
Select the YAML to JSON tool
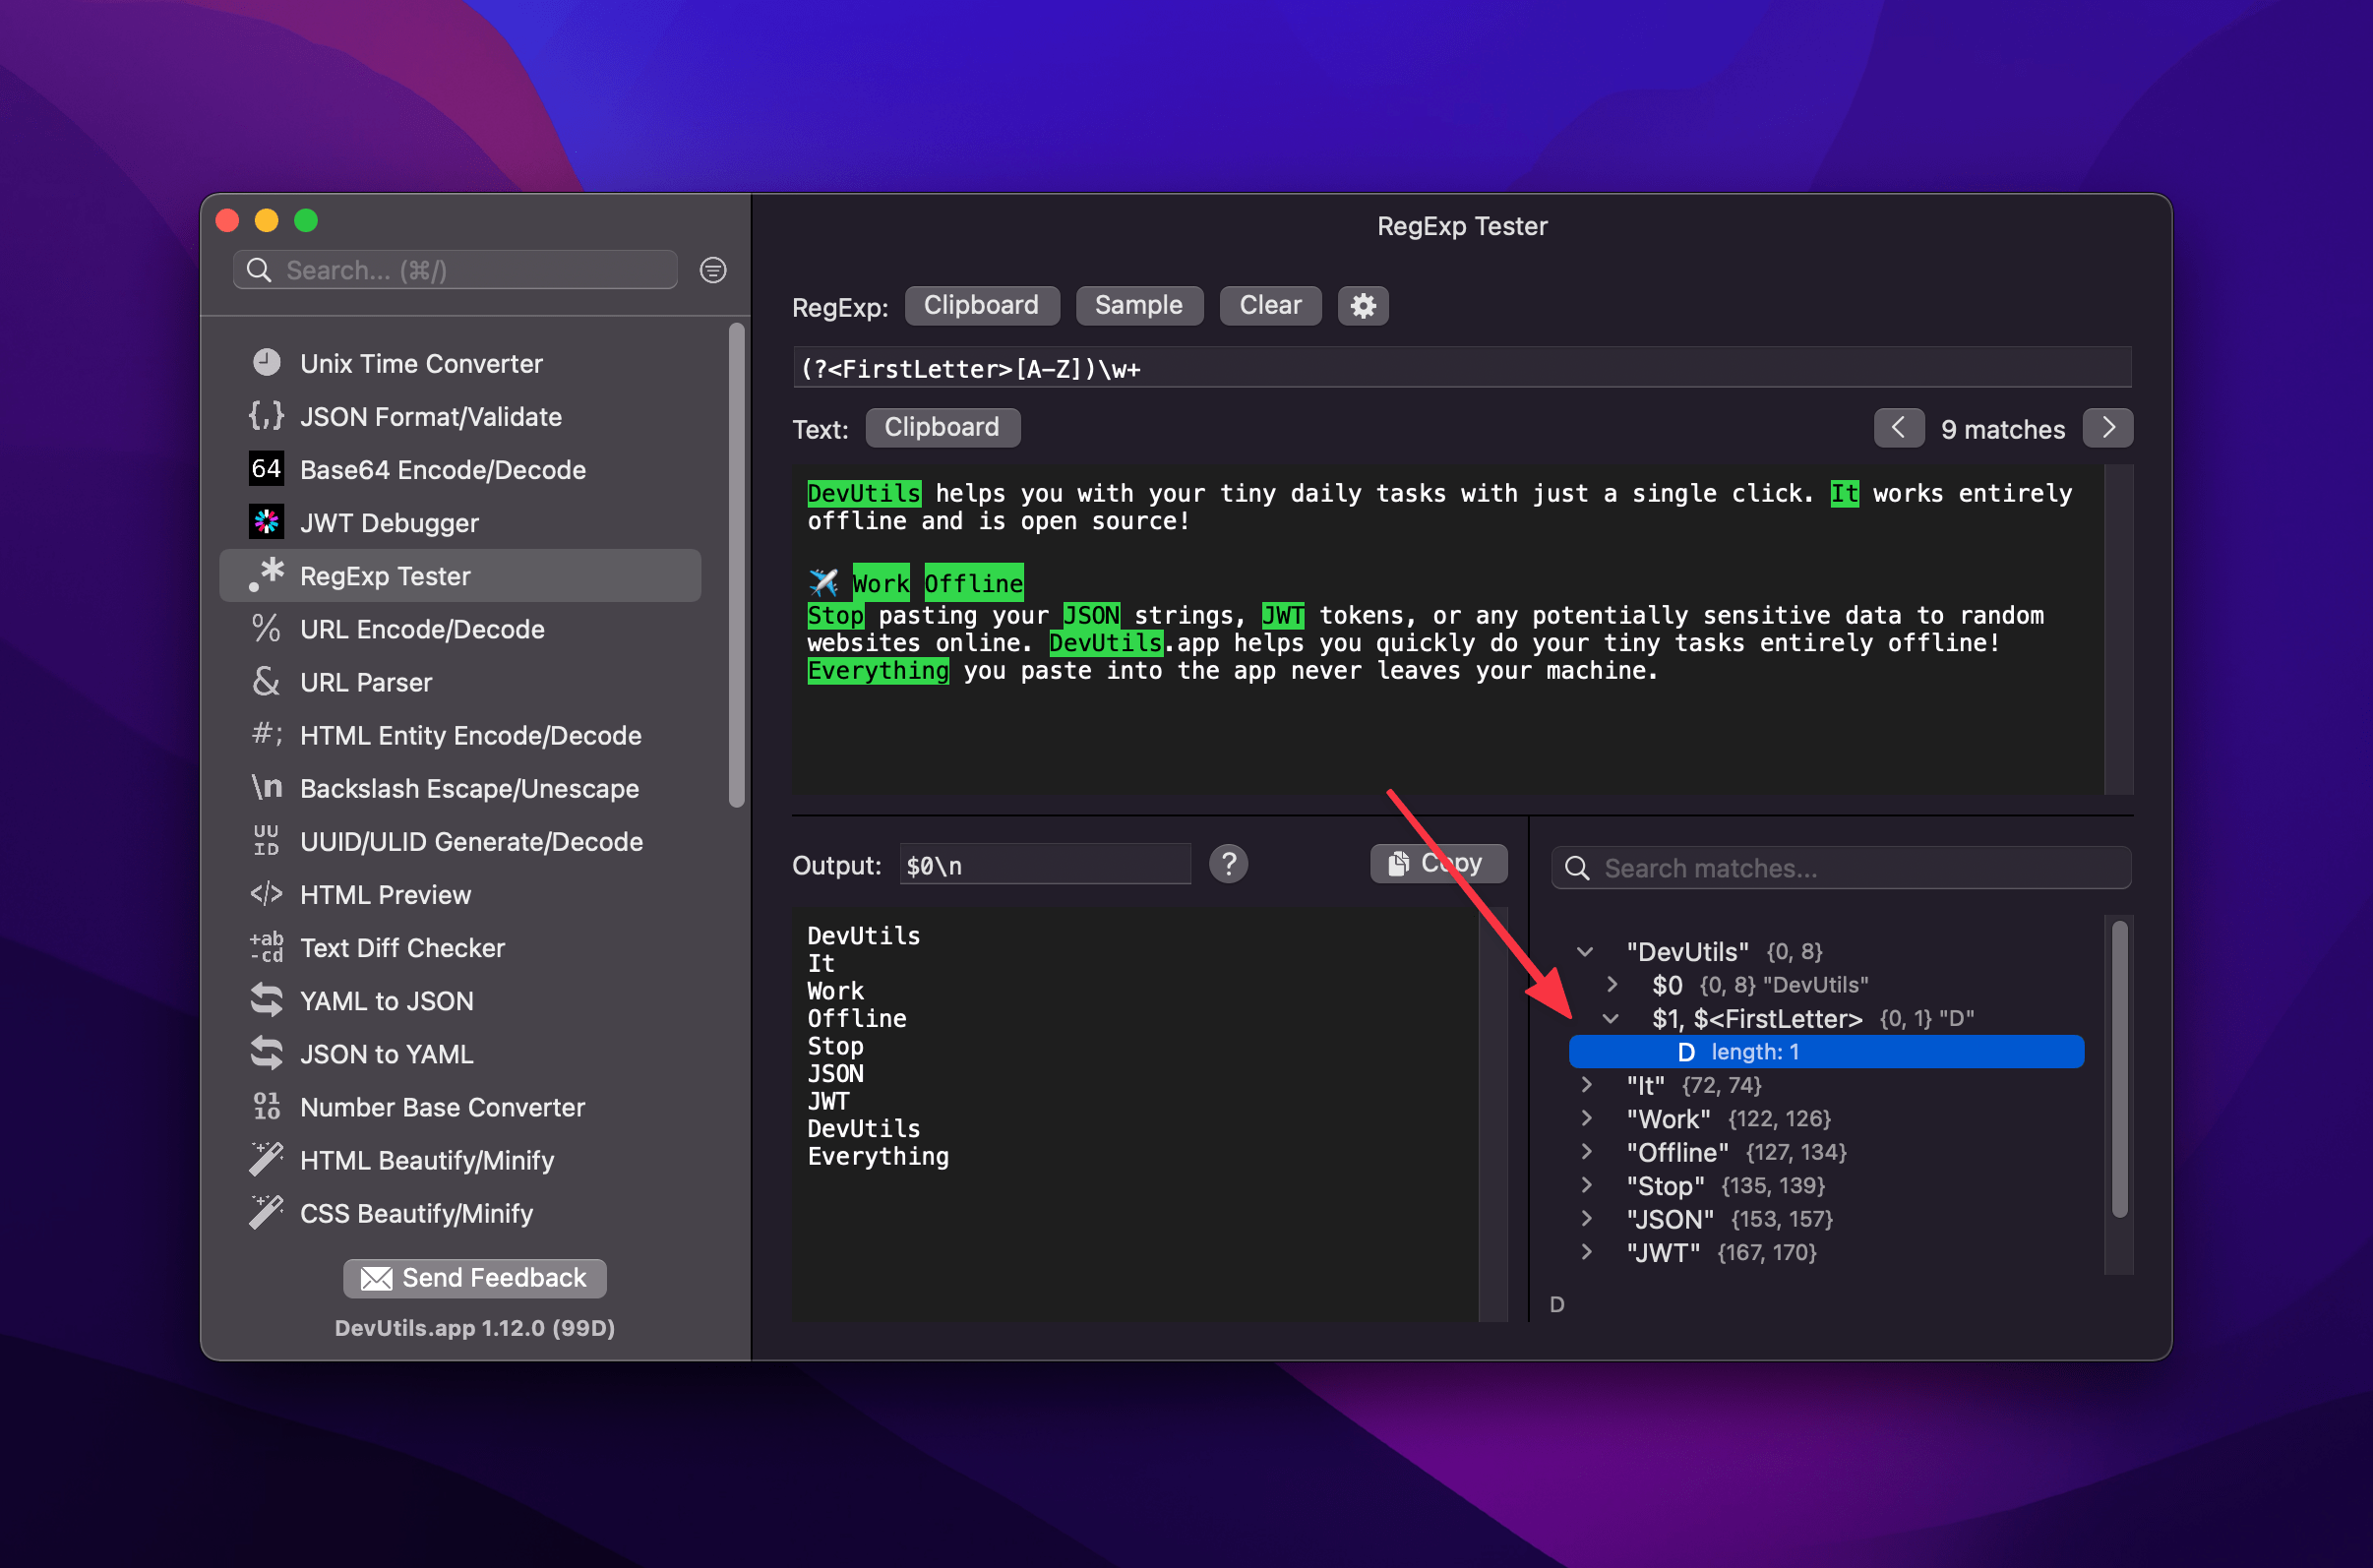pyautogui.click(x=386, y=1000)
